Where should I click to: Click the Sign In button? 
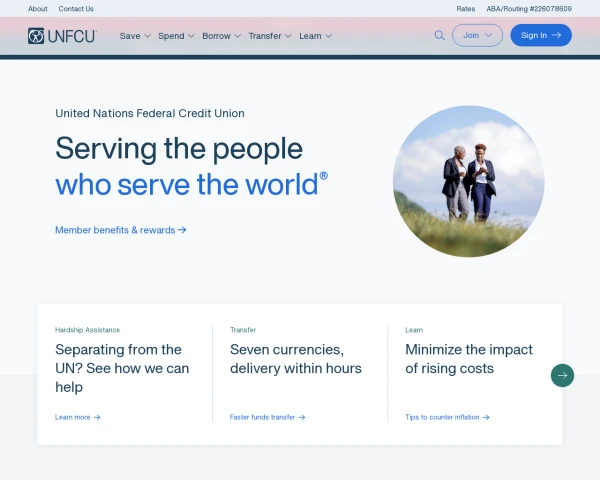pos(541,35)
